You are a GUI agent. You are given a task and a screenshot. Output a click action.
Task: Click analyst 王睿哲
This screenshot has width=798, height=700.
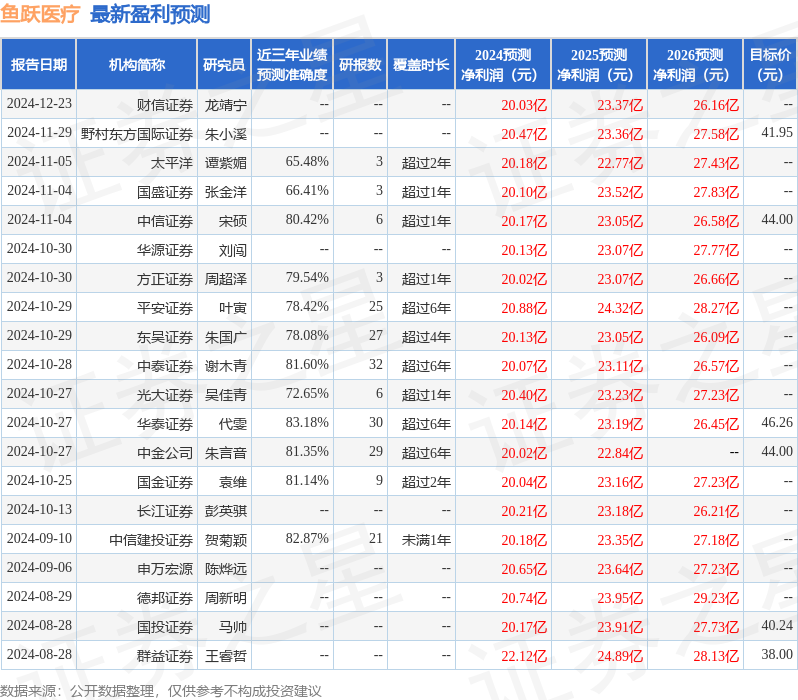tap(226, 657)
